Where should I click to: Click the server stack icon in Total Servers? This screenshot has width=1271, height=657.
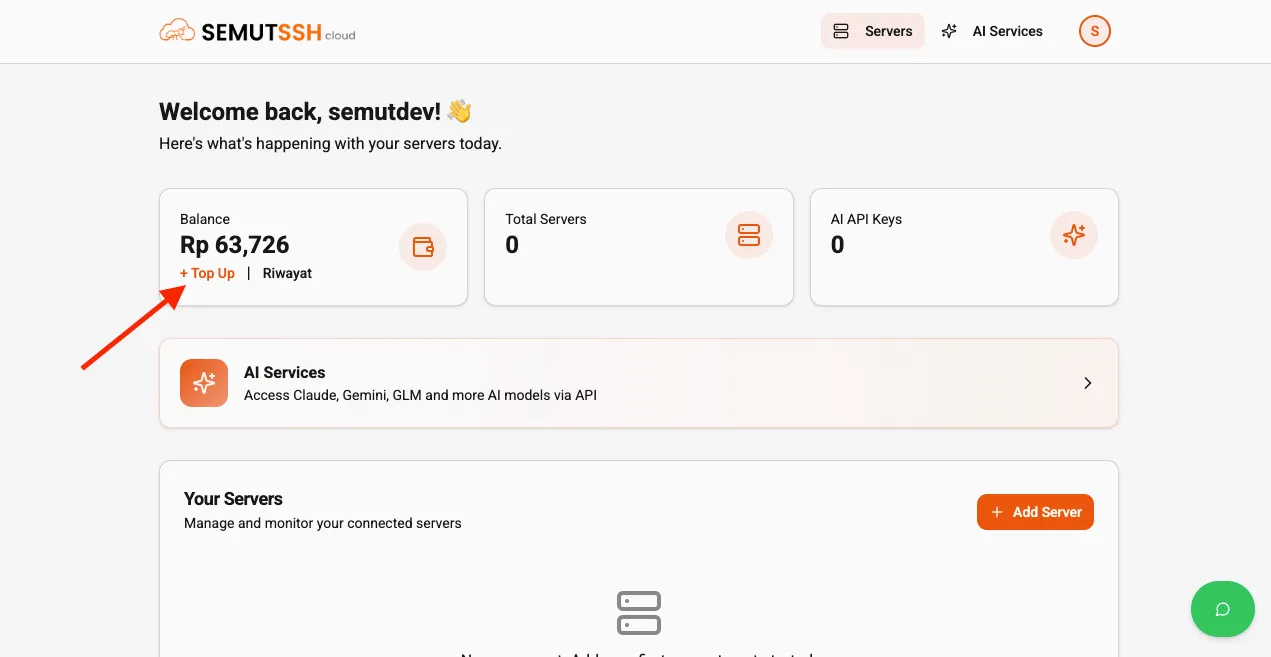pyautogui.click(x=748, y=236)
